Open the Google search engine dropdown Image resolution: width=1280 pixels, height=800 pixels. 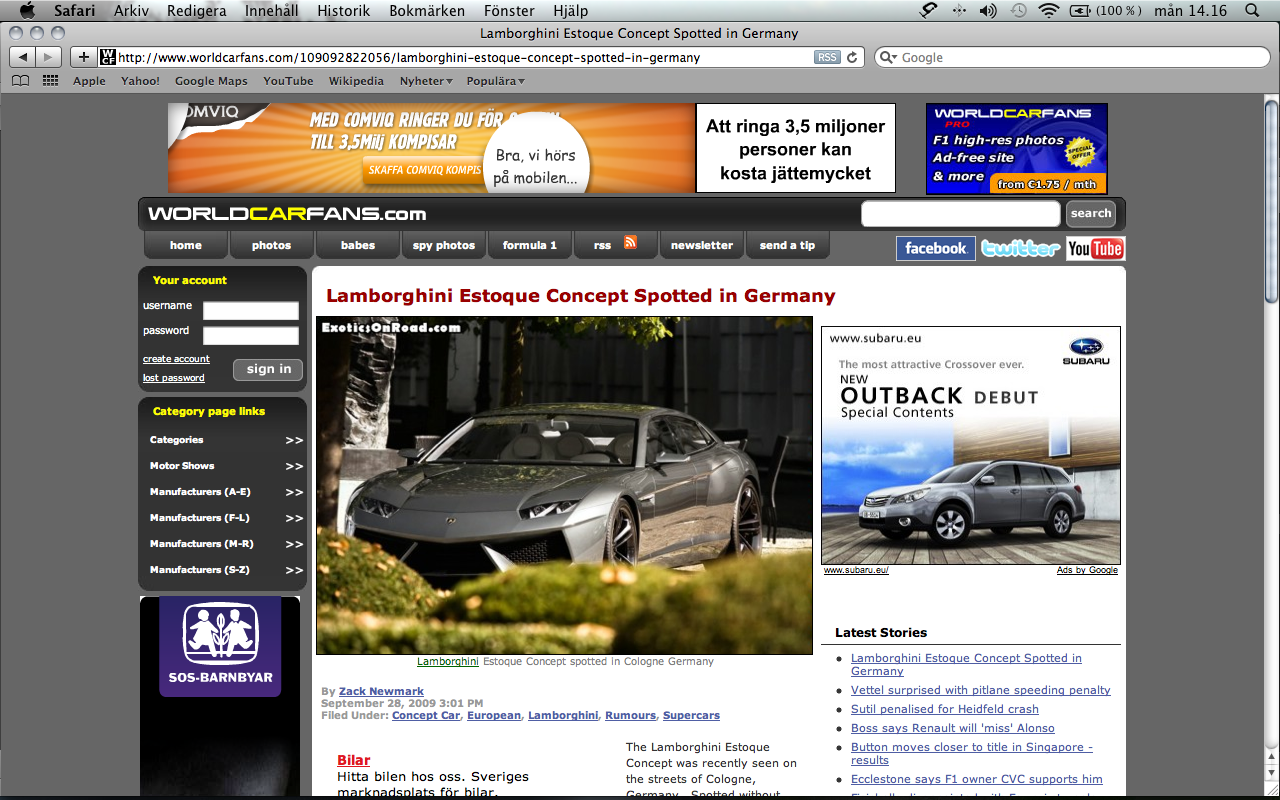(x=889, y=57)
